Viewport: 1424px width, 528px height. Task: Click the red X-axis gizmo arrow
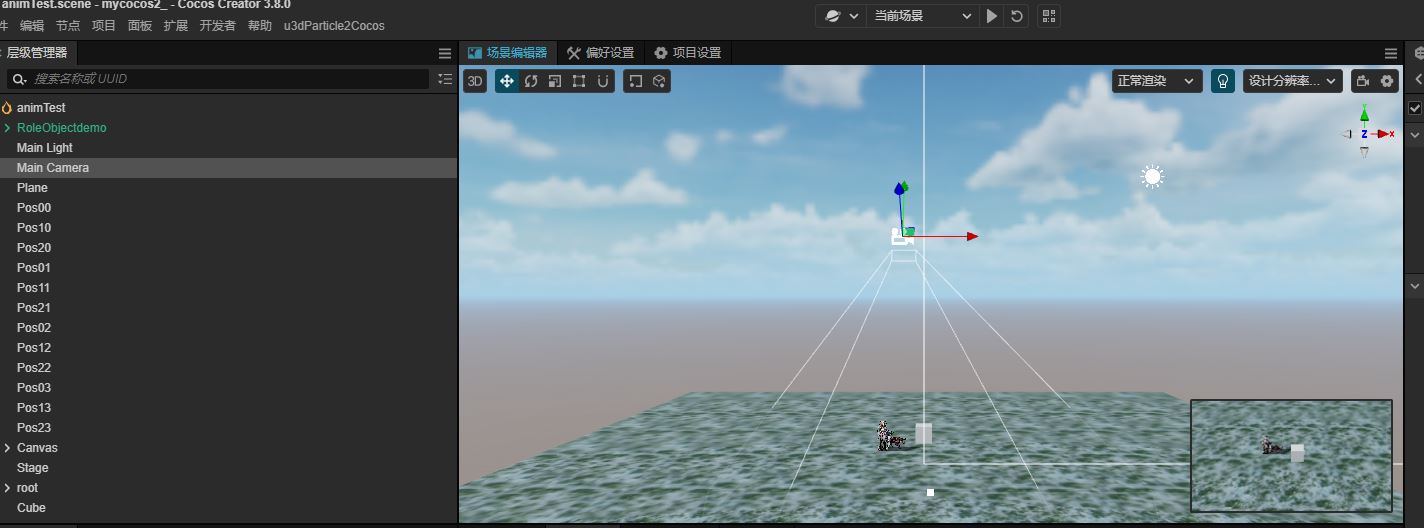pos(971,237)
